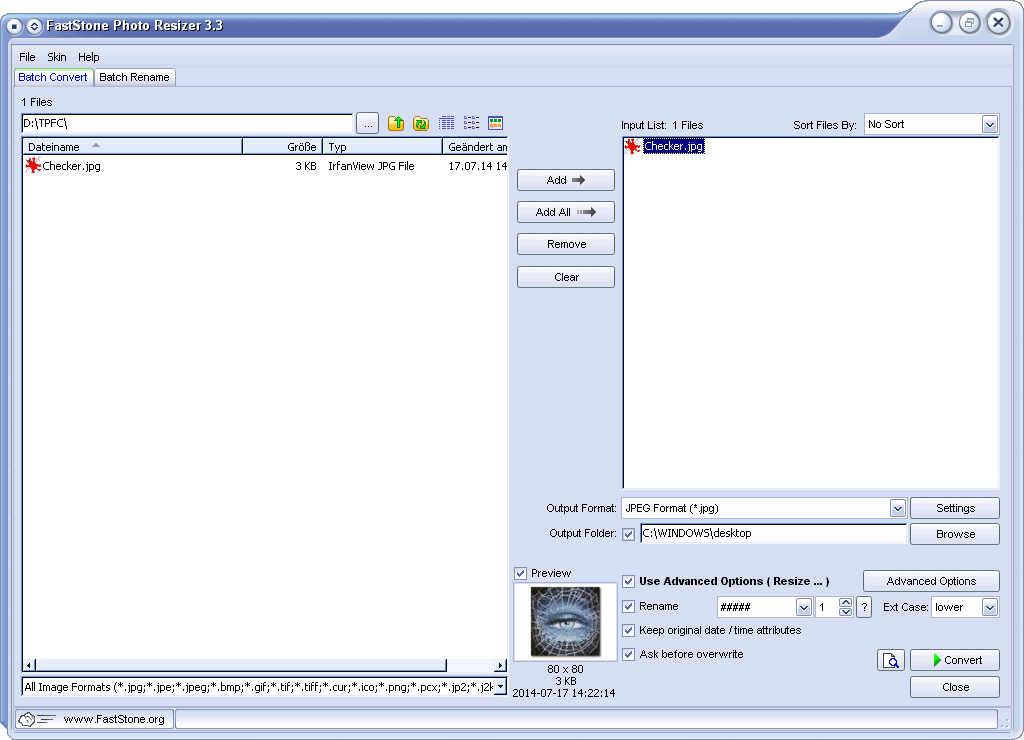The width and height of the screenshot is (1024, 740).
Task: Open www.FastStone.org link in status bar
Action: tap(114, 719)
